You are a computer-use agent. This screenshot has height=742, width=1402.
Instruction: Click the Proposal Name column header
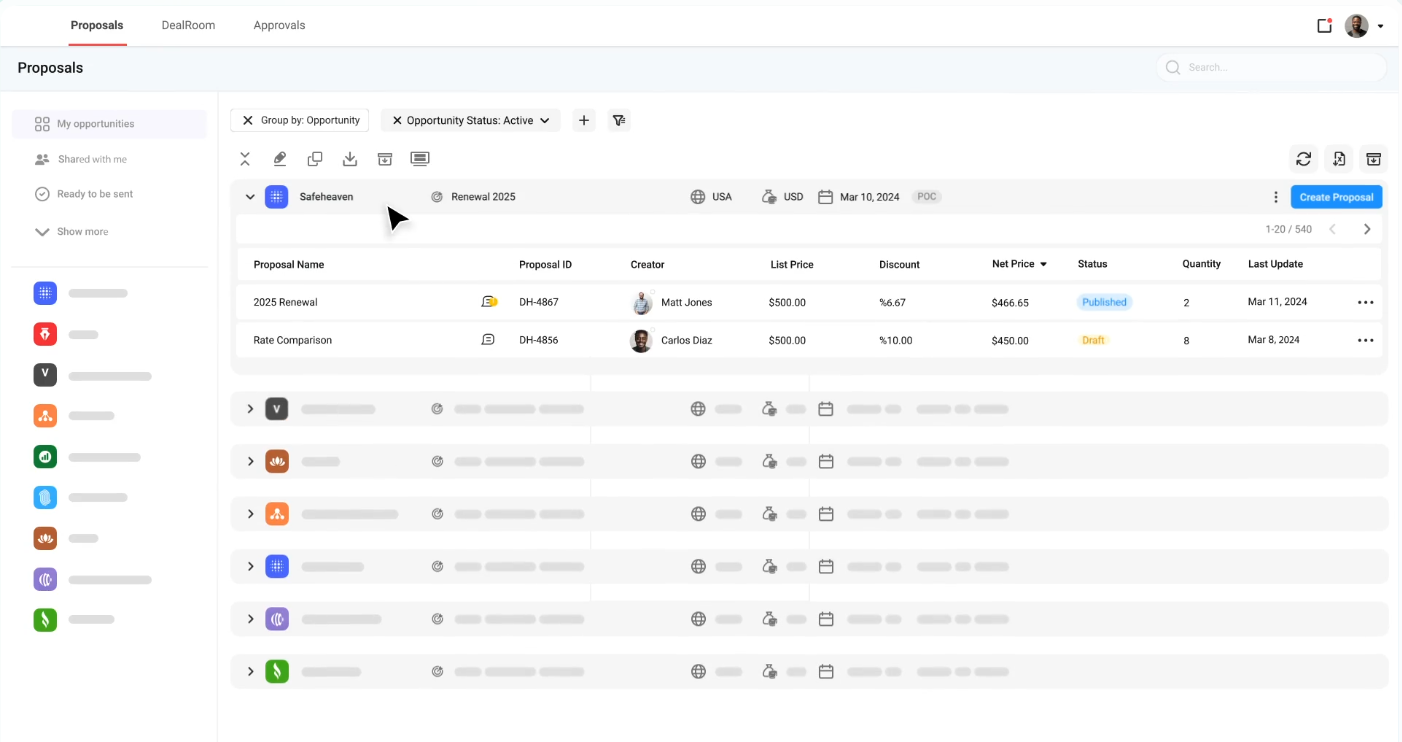coord(289,264)
